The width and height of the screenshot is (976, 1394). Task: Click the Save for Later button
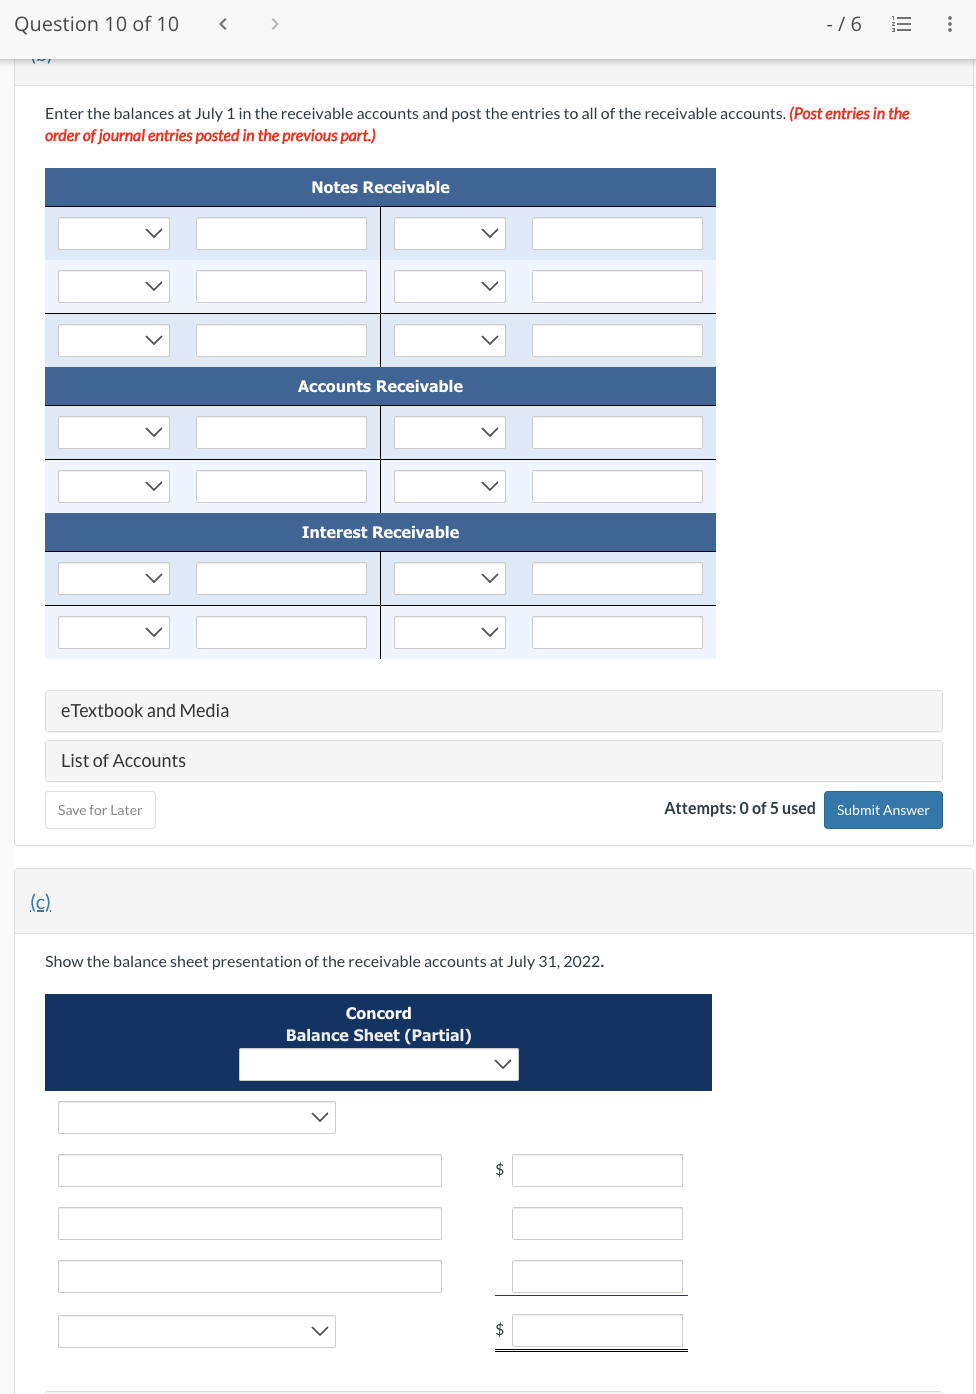point(100,810)
